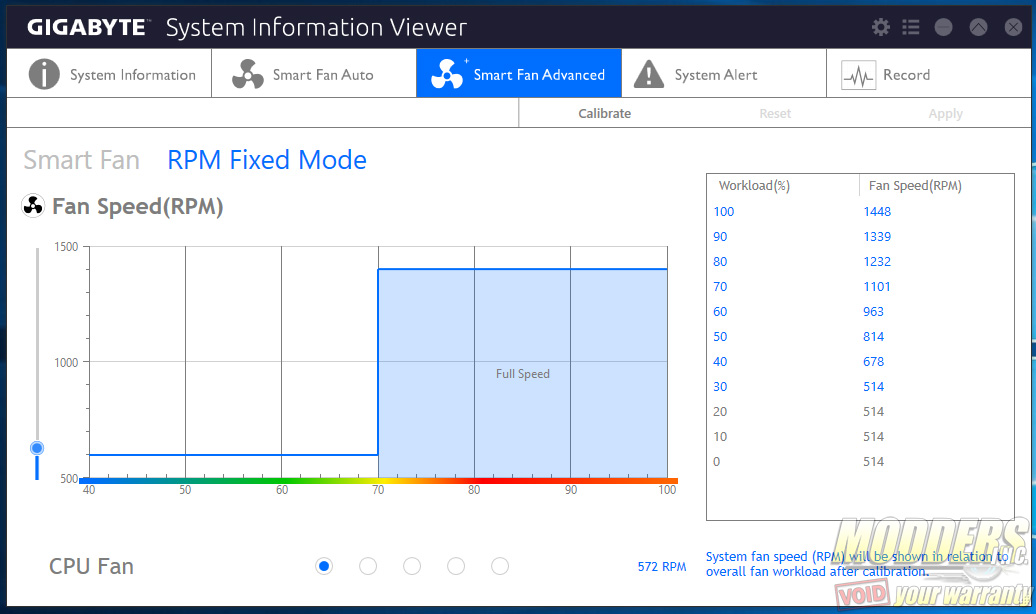
Task: Click the Fan Speed(RPM) column header
Action: pos(915,186)
